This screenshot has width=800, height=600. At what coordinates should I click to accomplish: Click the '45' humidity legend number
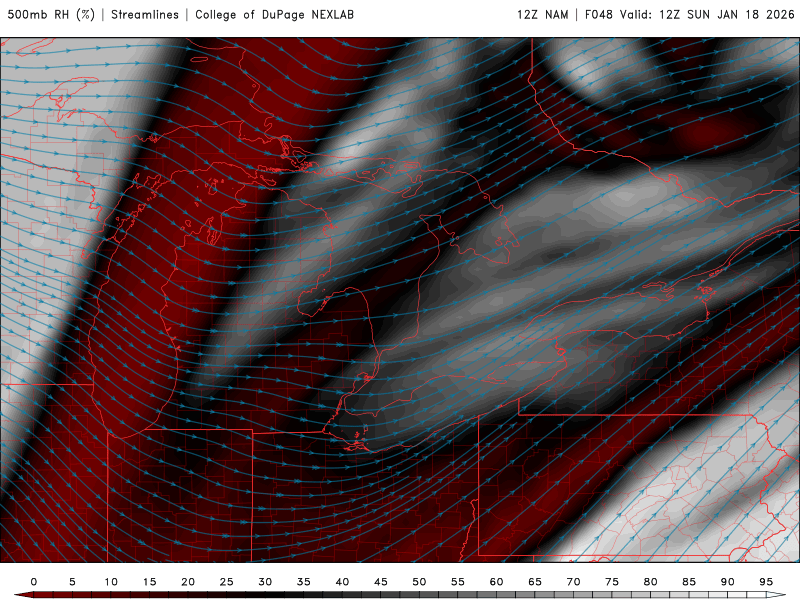pos(381,582)
